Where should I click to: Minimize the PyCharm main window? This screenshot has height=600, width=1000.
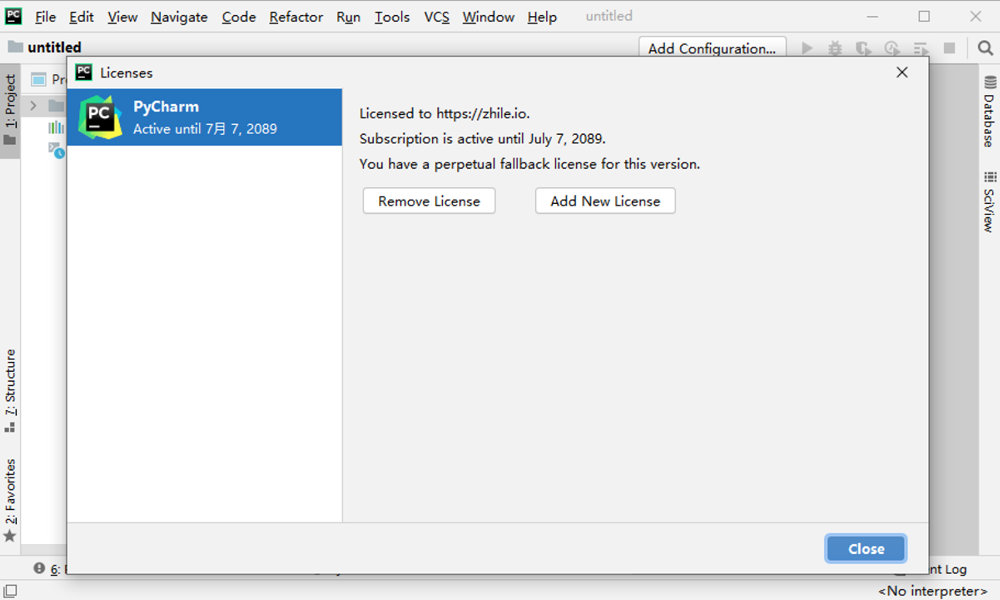(872, 16)
